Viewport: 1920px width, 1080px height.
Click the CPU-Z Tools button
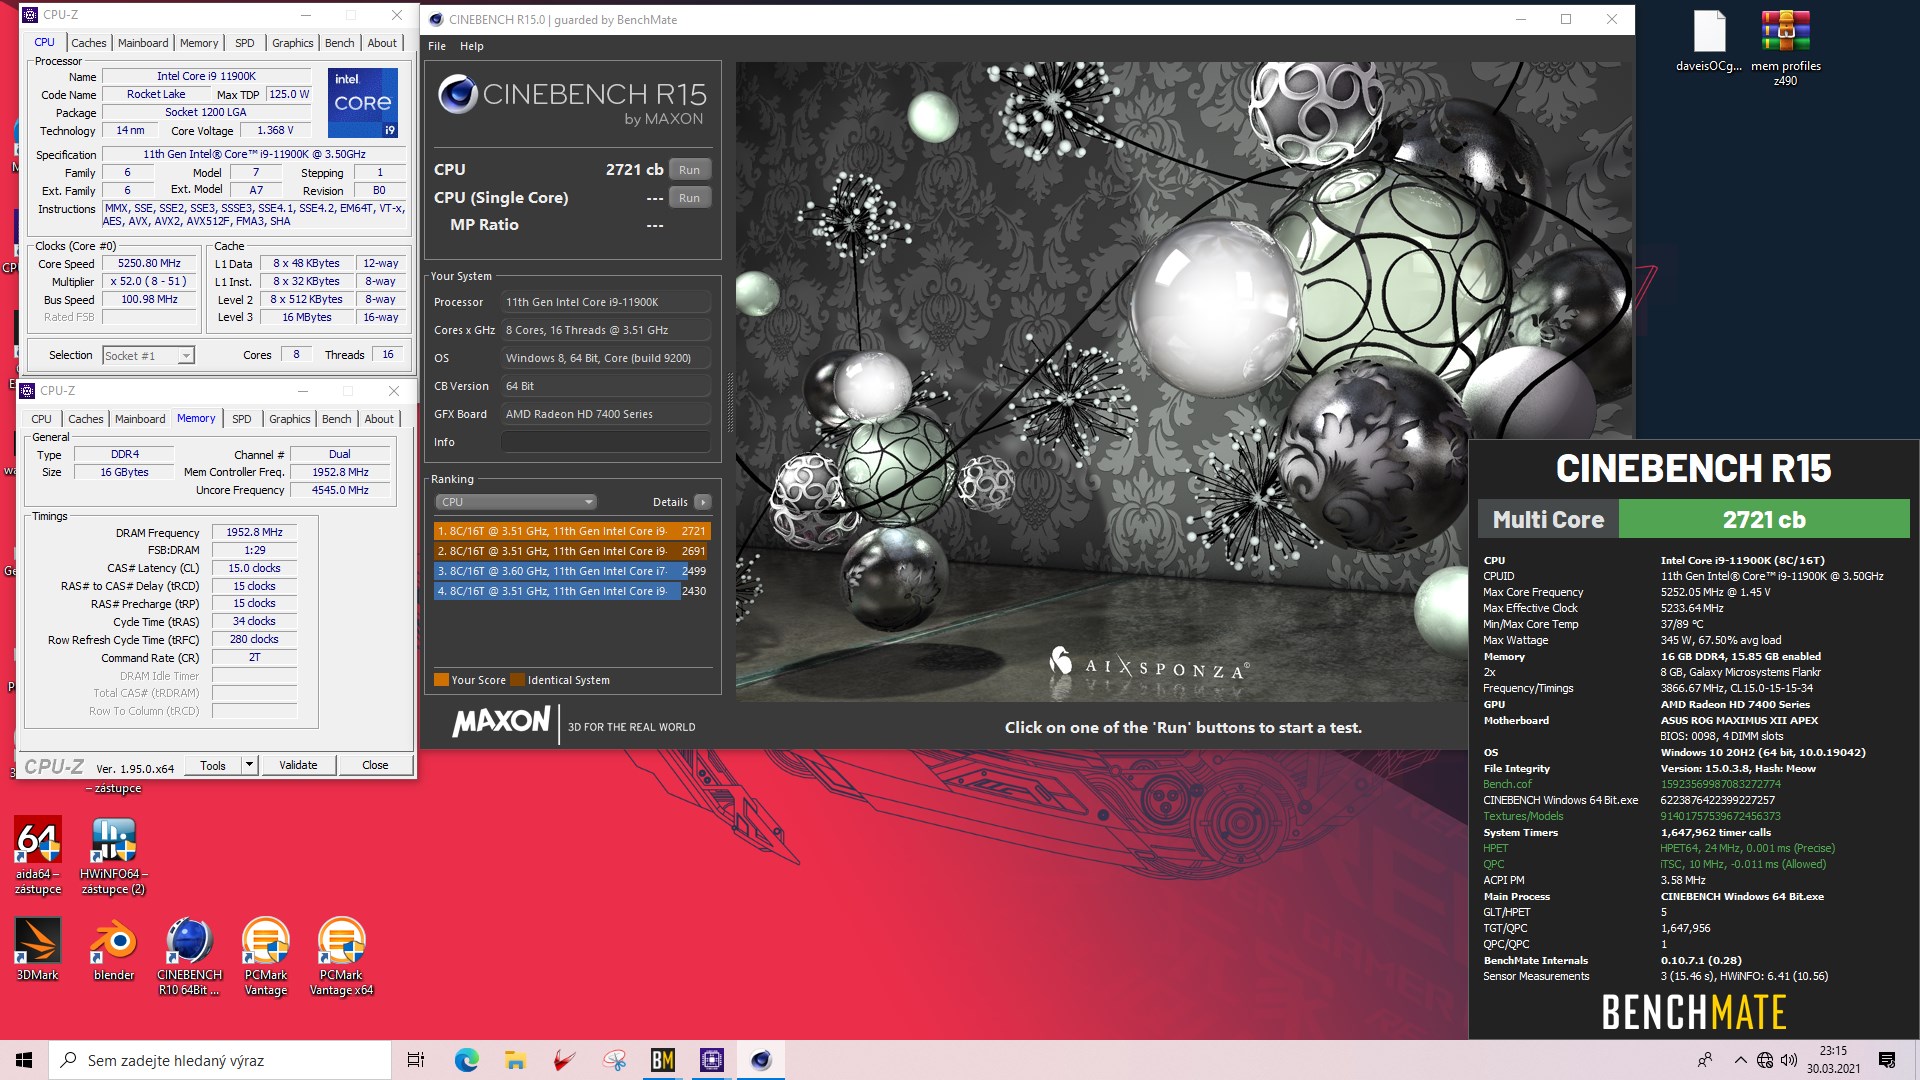click(x=213, y=765)
